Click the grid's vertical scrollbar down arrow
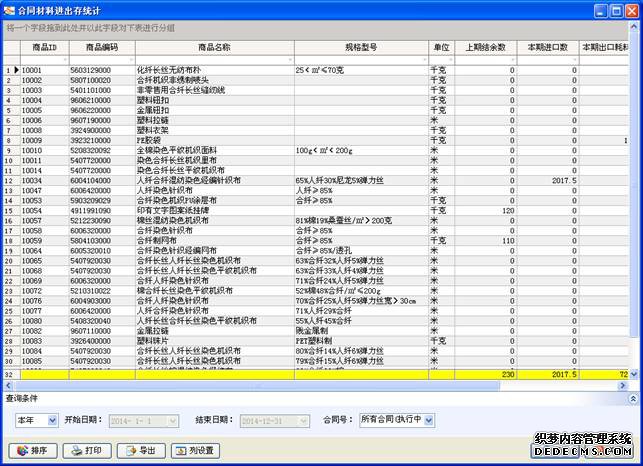The image size is (643, 466). coord(635,373)
